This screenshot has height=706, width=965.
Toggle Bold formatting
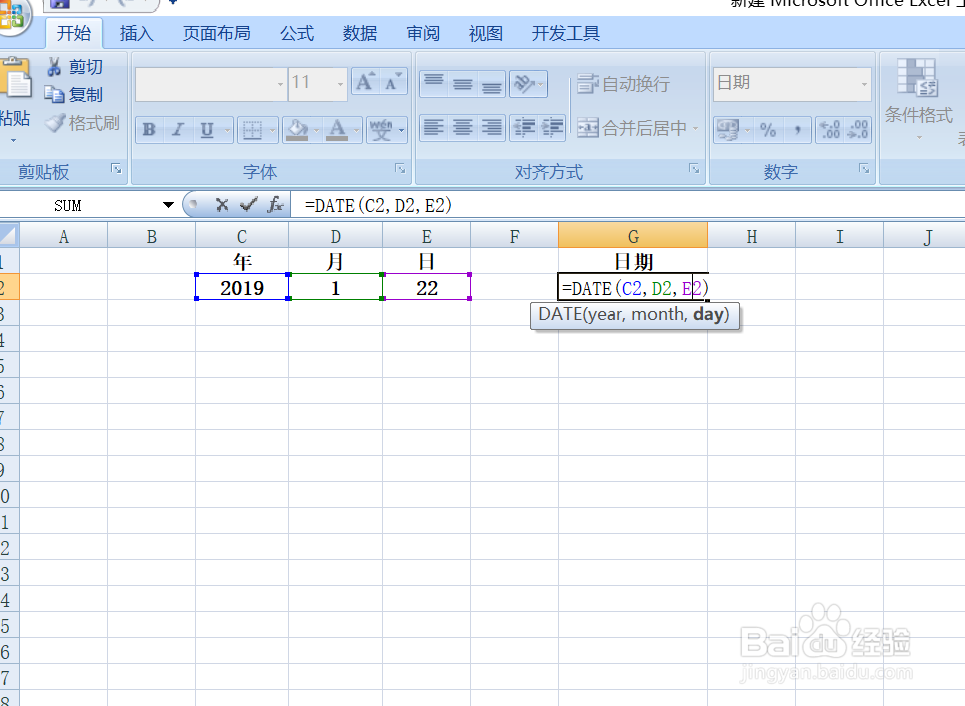tap(149, 129)
